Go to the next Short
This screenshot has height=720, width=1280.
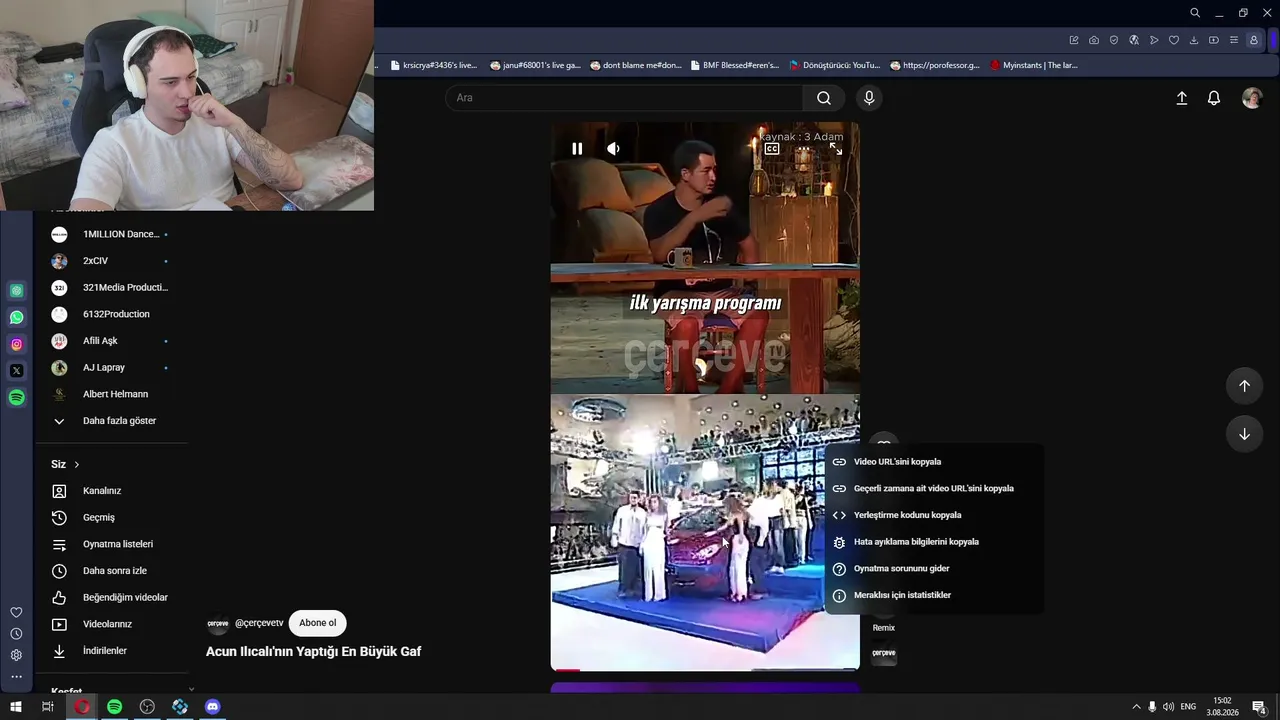1244,434
